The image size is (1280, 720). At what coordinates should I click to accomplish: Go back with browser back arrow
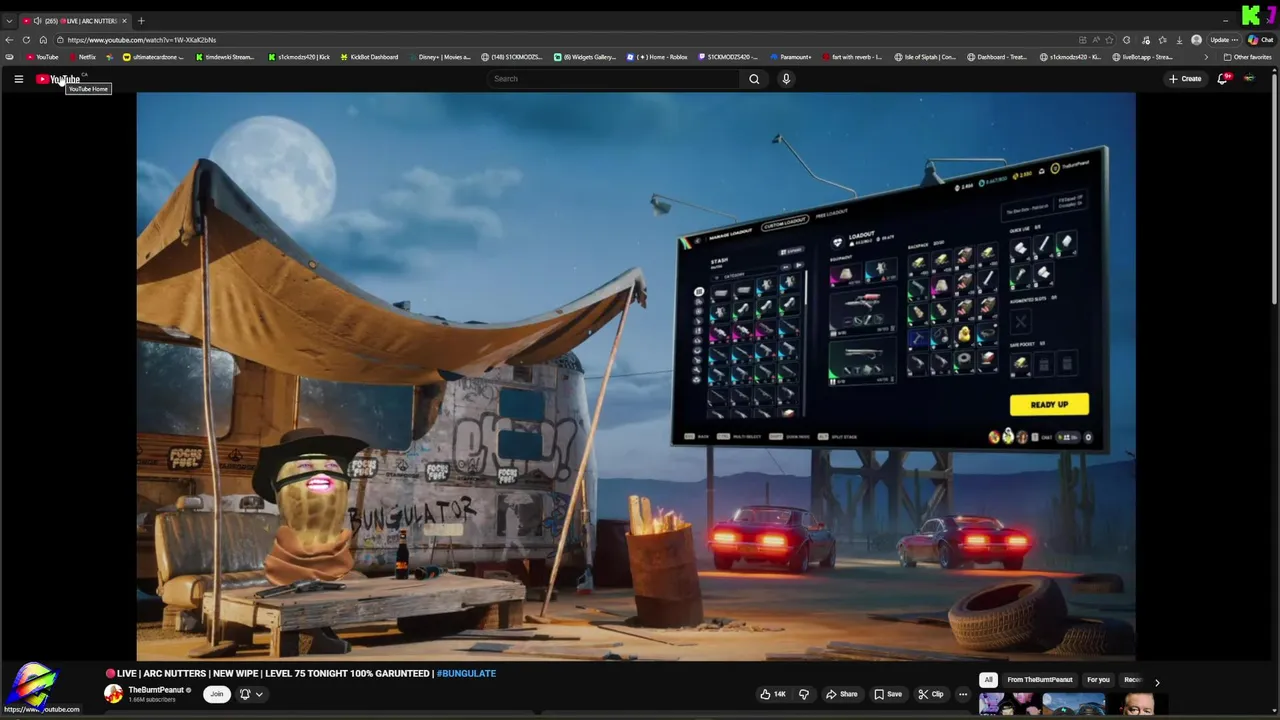point(10,40)
